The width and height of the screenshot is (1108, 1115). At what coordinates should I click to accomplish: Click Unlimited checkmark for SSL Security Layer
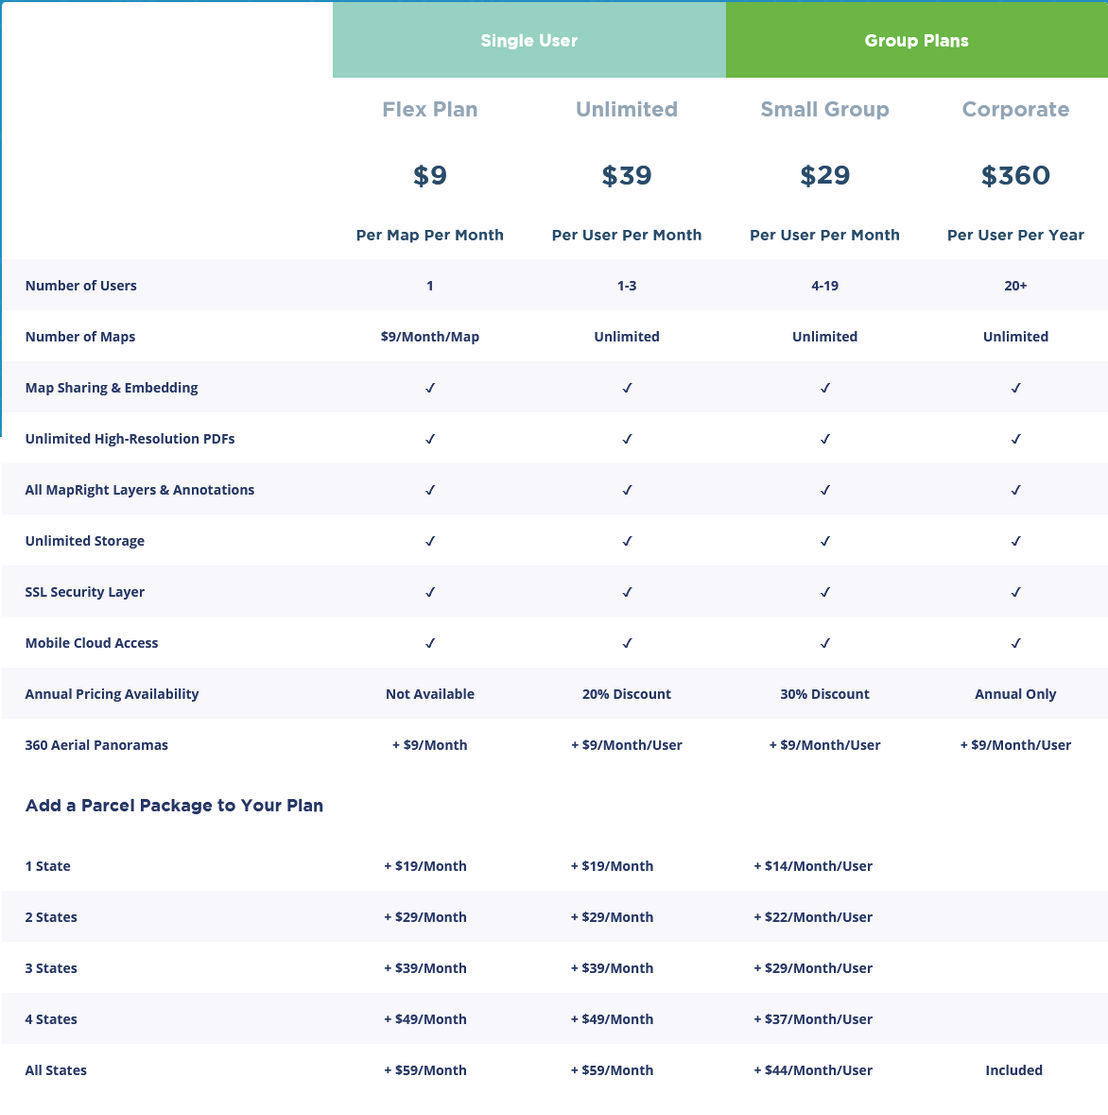tap(627, 592)
